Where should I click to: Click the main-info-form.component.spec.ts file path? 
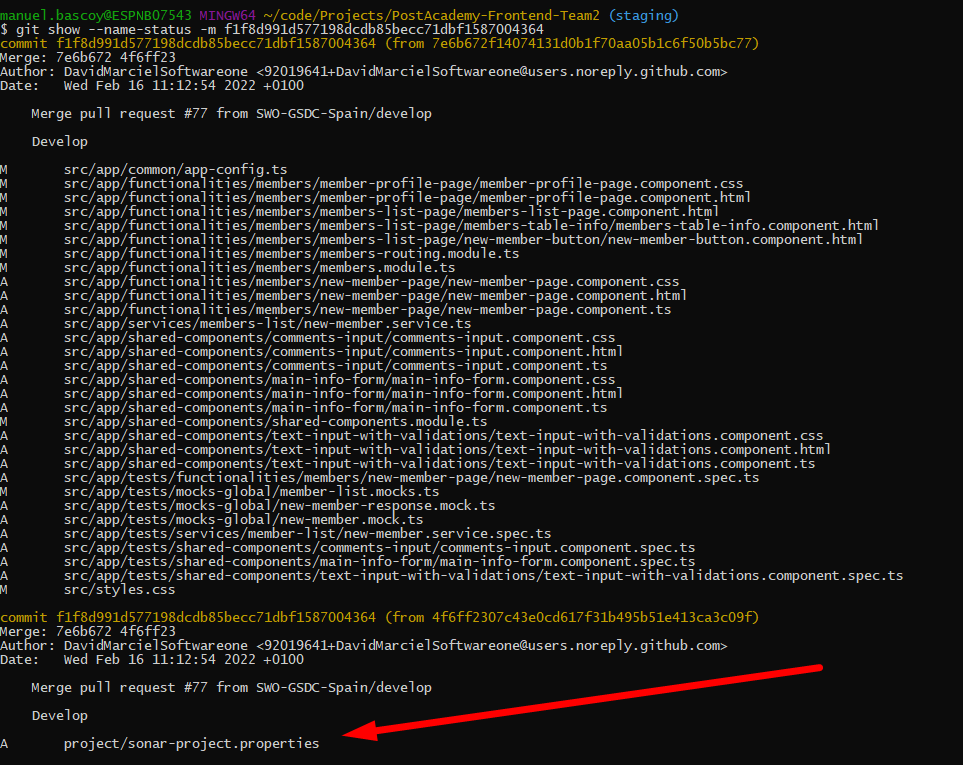379,561
